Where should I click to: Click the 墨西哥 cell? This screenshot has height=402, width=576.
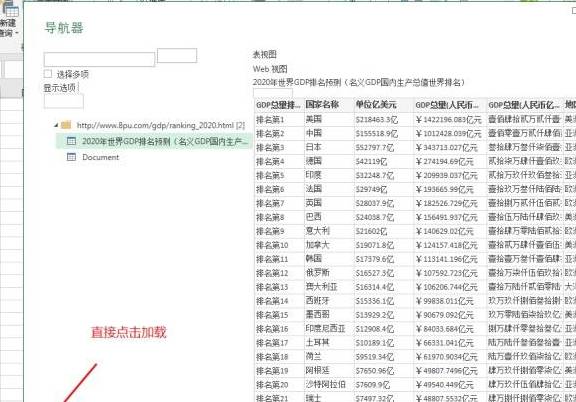tap(329, 315)
